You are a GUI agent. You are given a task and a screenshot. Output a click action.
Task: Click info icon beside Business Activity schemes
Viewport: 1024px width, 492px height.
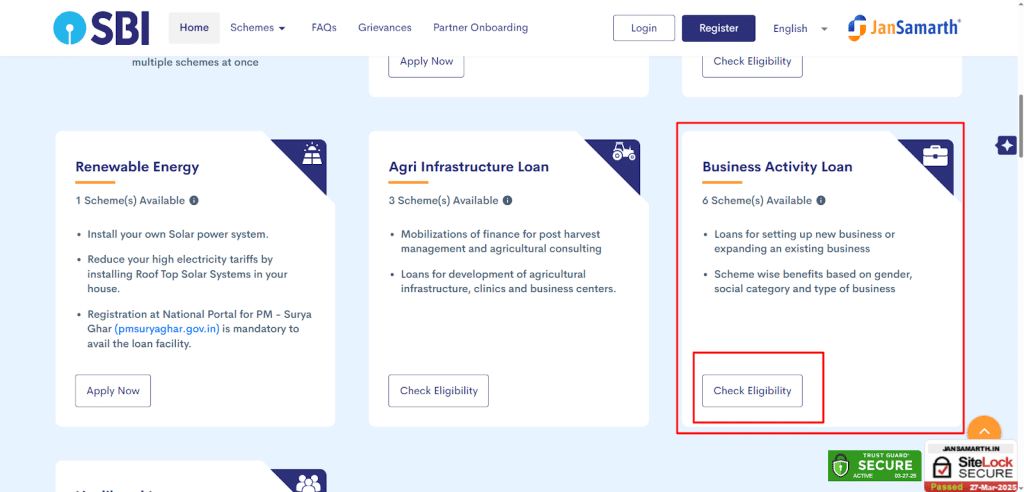click(x=821, y=200)
